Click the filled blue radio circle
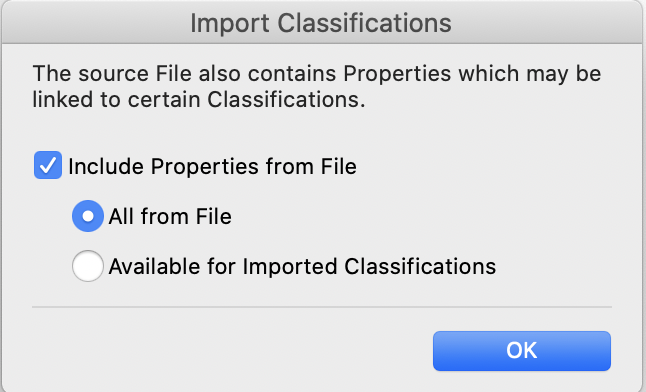This screenshot has width=646, height=392. pyautogui.click(x=87, y=216)
